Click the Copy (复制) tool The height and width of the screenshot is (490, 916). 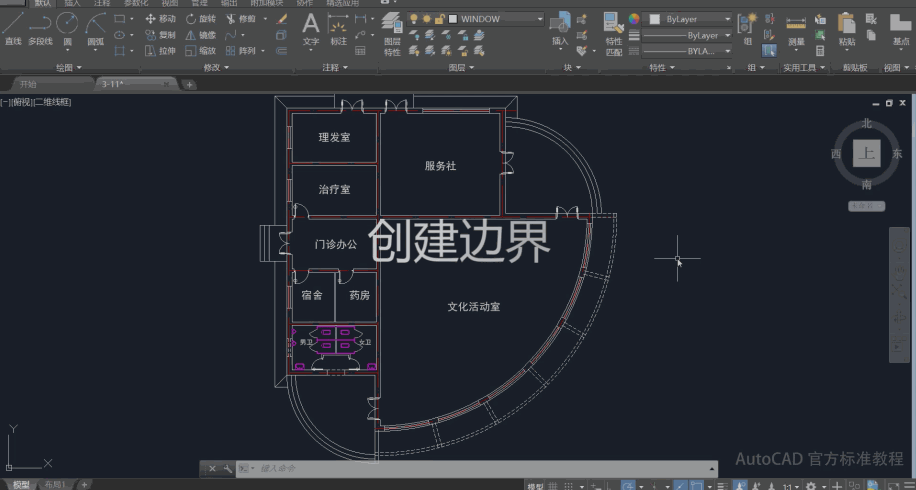click(x=160, y=34)
